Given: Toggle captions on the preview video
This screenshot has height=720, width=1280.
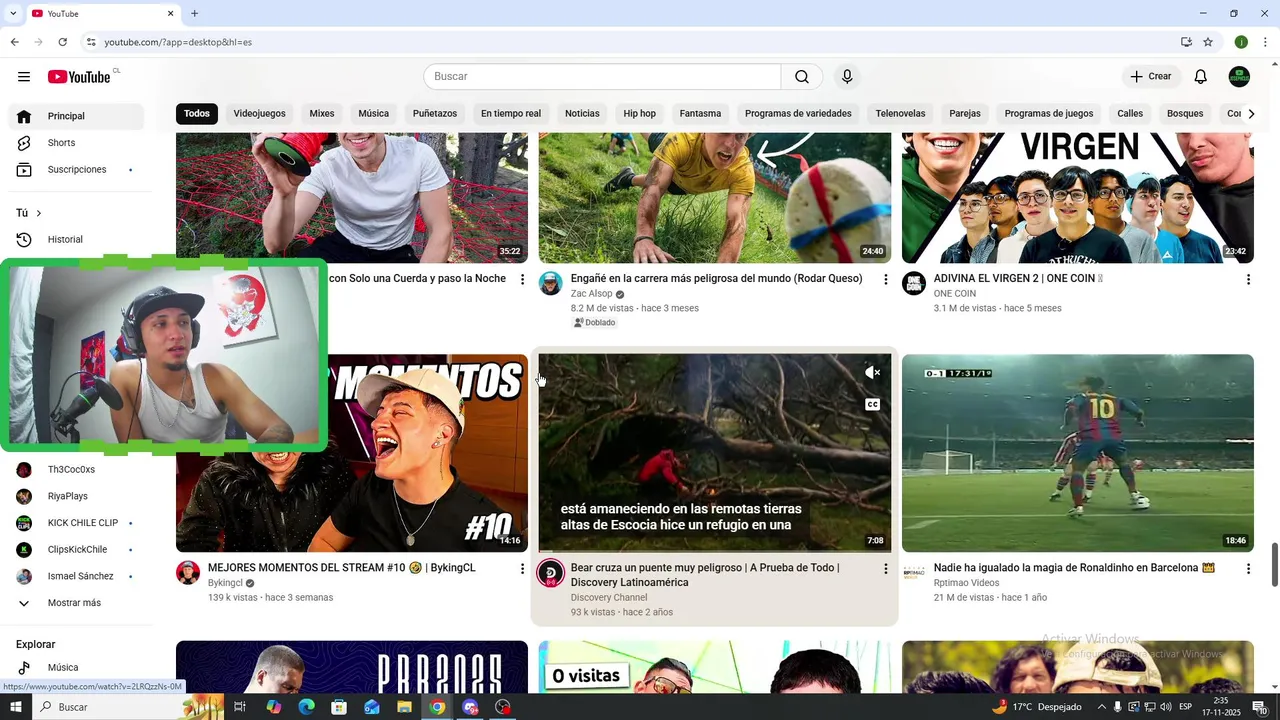Looking at the screenshot, I should [873, 405].
